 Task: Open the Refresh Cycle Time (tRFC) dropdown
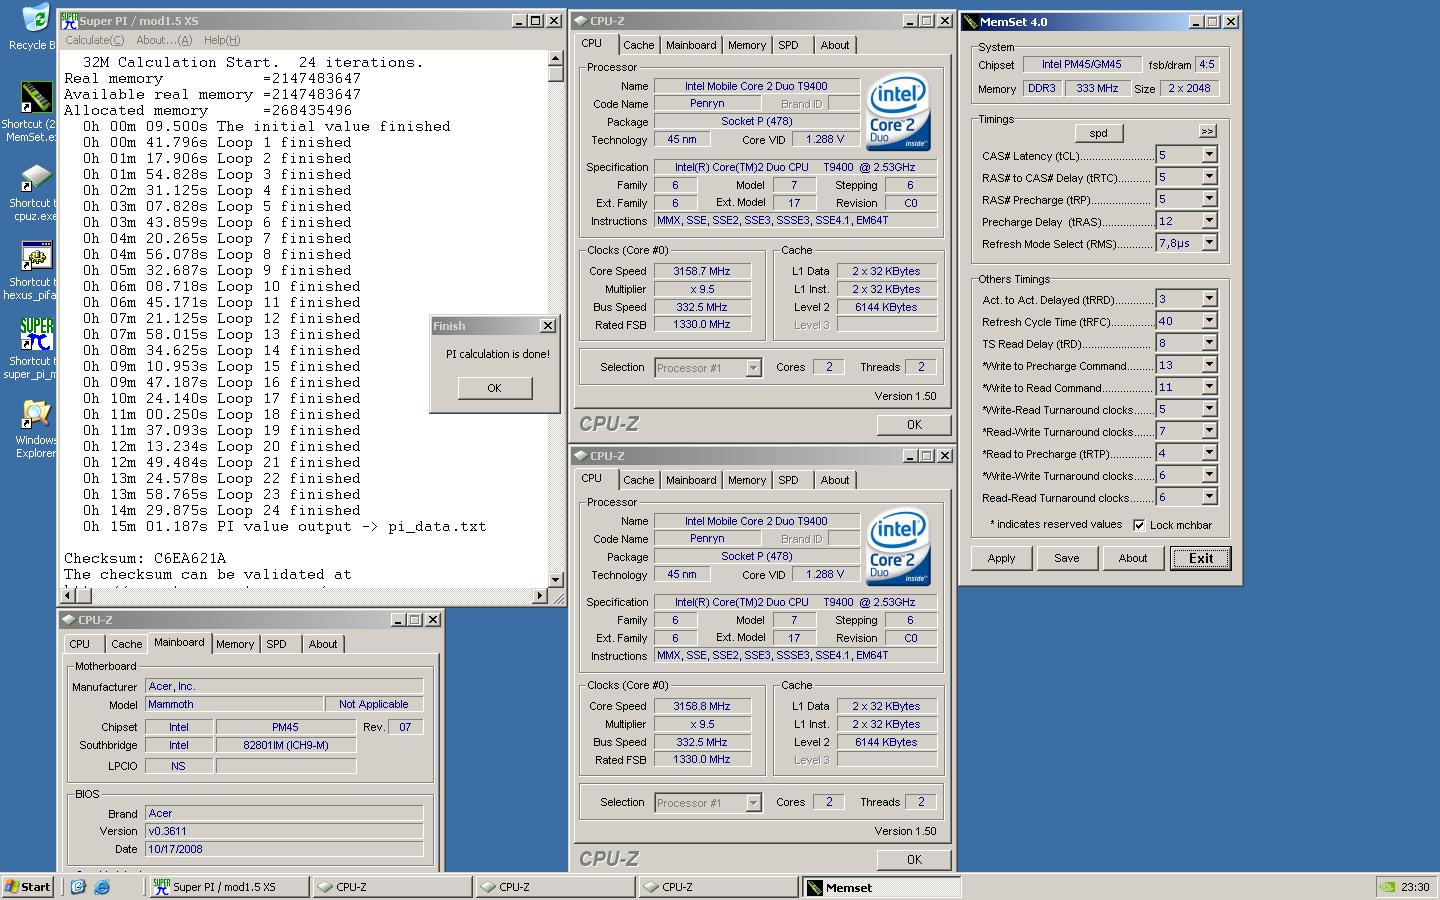[1209, 321]
